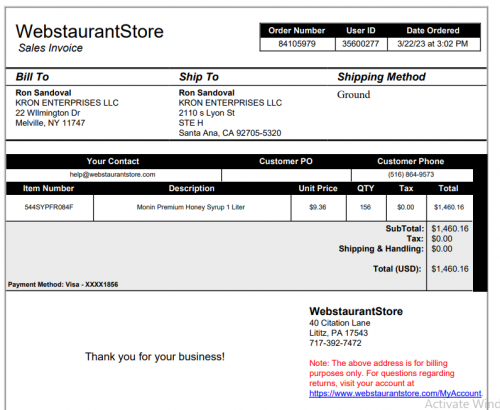
Task: Select the Ground shipping method text
Action: click(x=353, y=94)
